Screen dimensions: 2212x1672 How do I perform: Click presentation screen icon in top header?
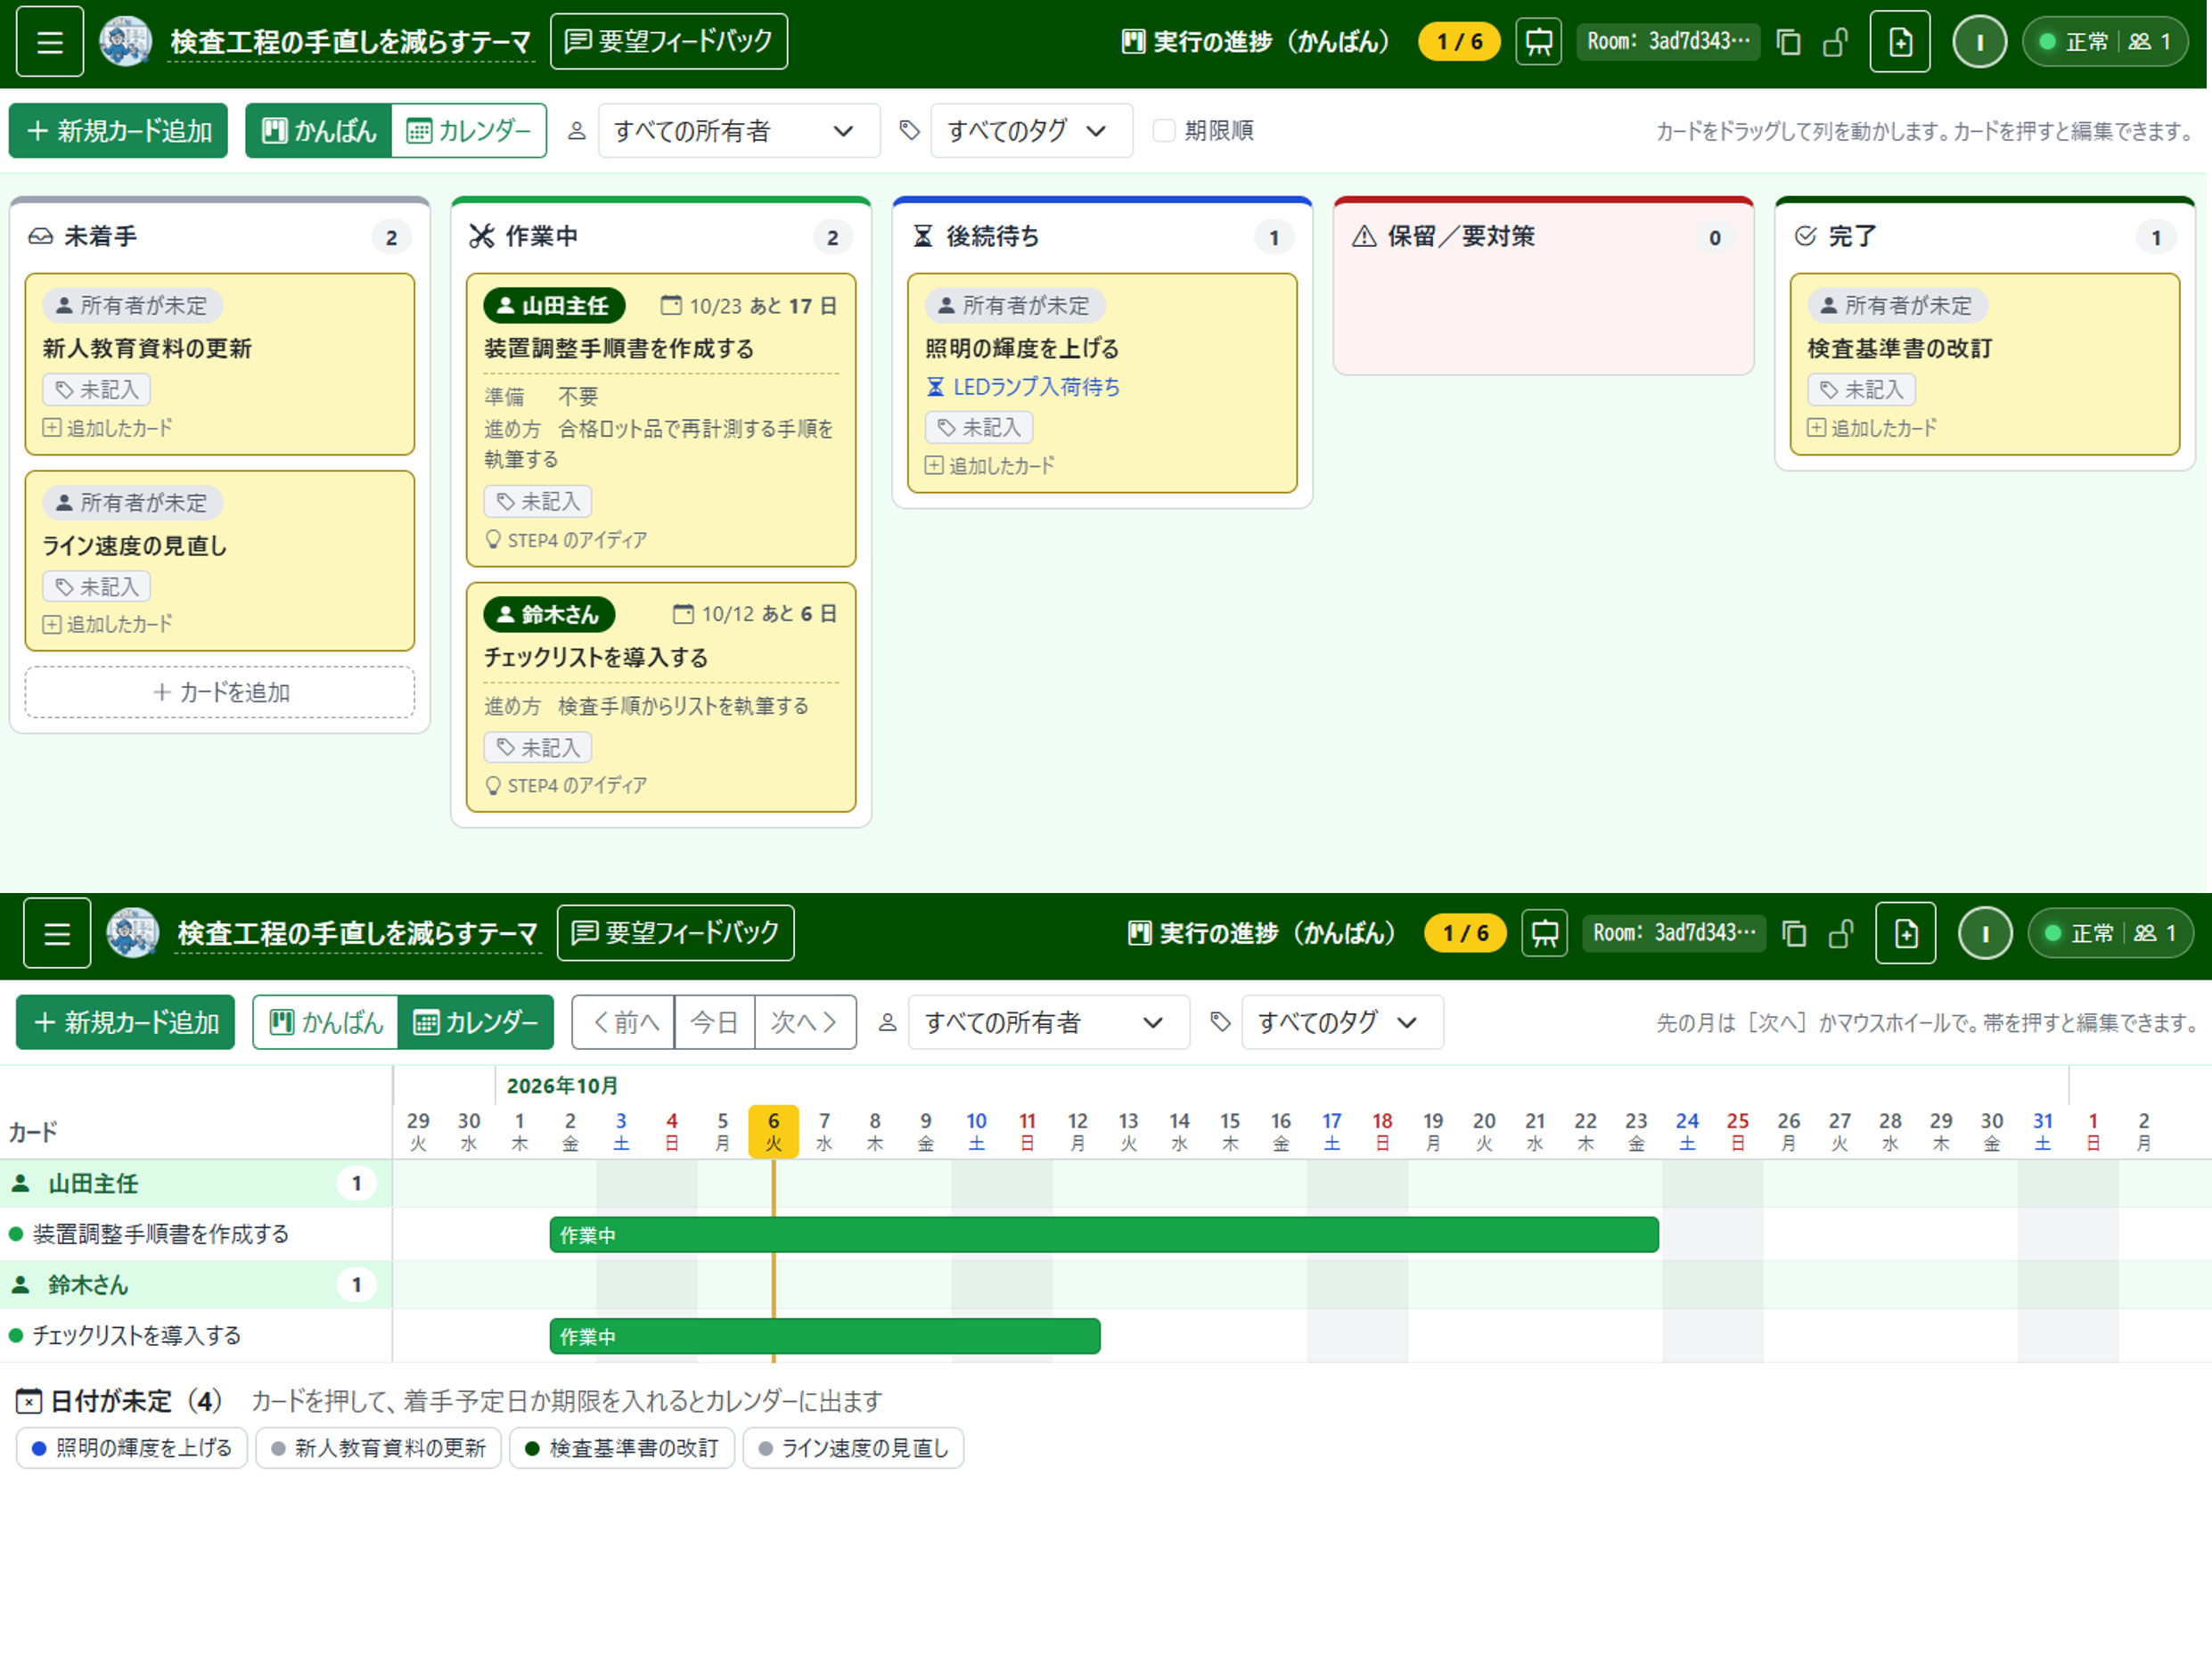tap(1538, 42)
